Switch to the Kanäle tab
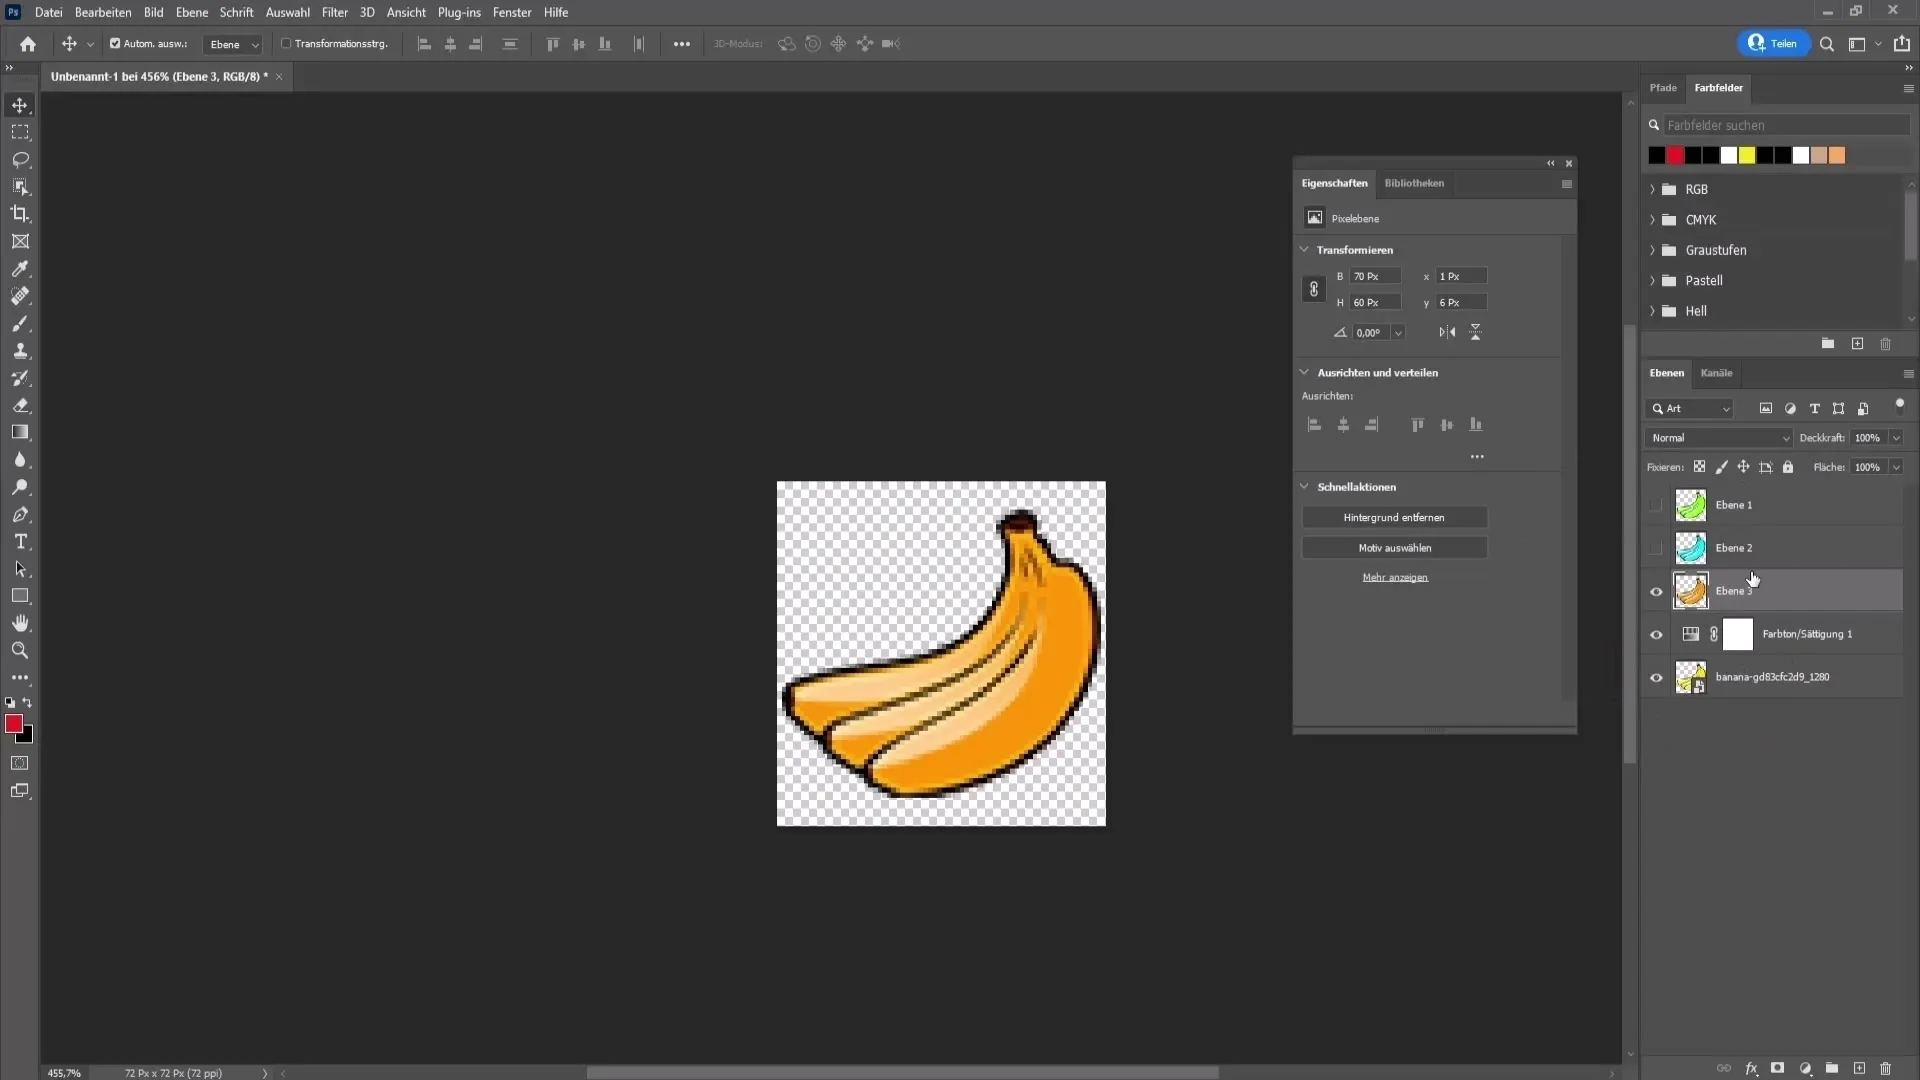Viewport: 1920px width, 1080px height. [1716, 373]
